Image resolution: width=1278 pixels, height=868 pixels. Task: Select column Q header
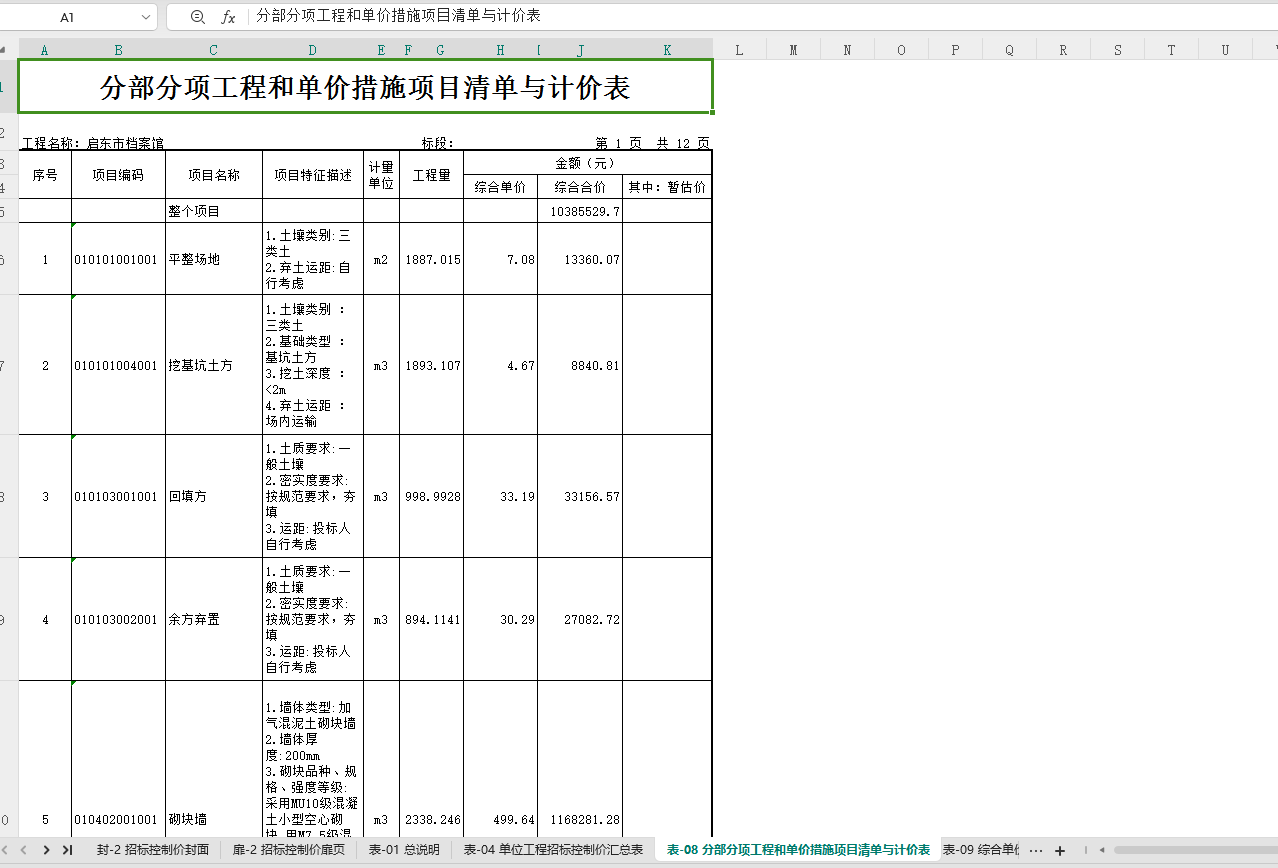[x=1009, y=50]
